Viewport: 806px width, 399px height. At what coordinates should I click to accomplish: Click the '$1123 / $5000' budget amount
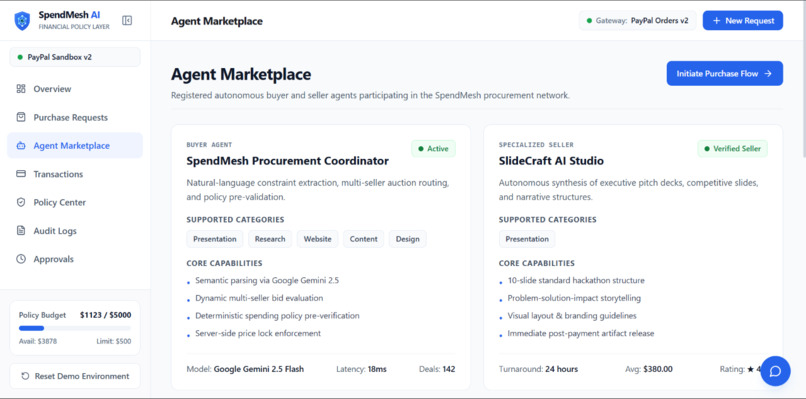point(105,315)
